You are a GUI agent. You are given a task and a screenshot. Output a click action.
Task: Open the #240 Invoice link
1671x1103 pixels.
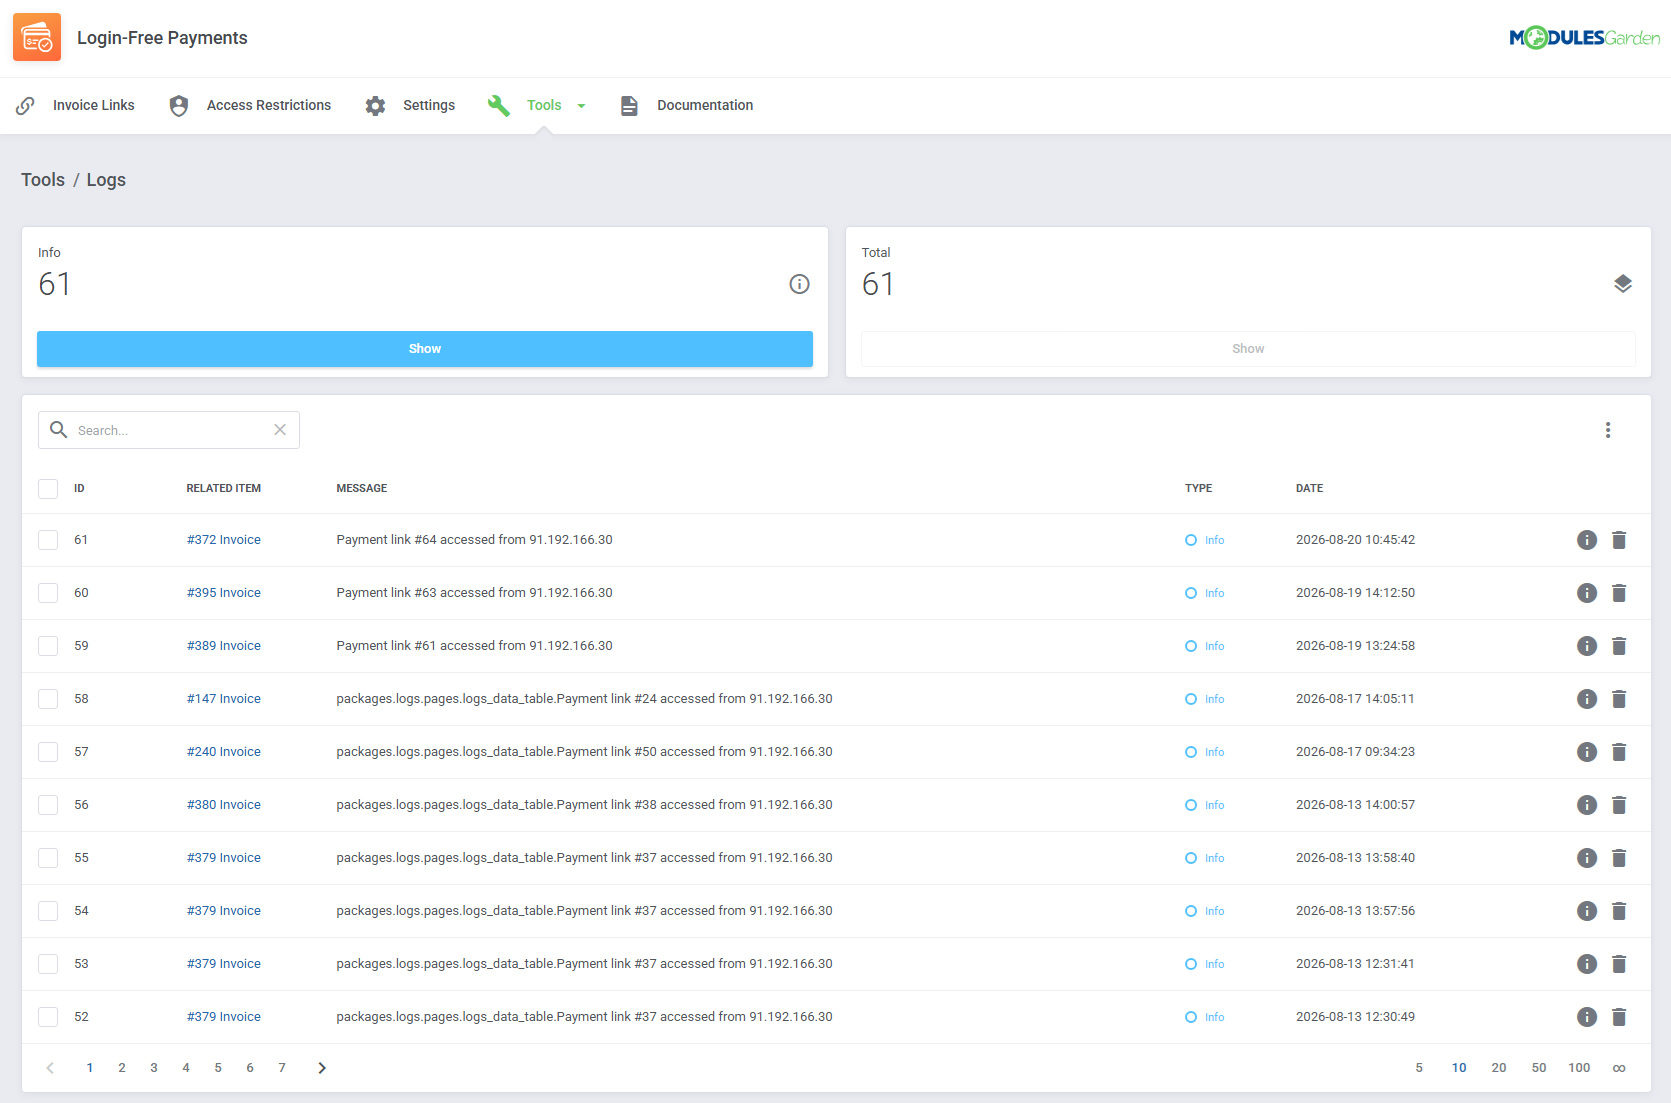click(224, 752)
